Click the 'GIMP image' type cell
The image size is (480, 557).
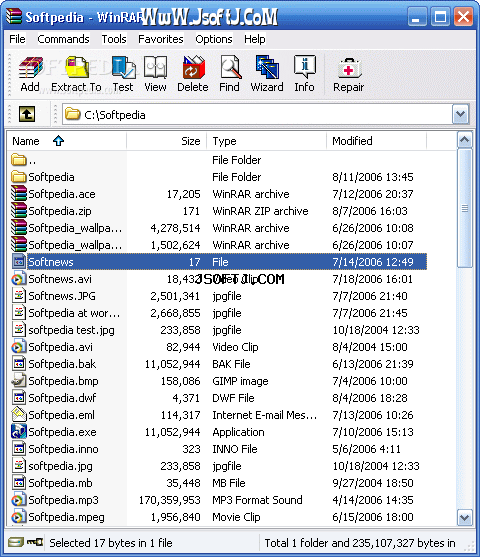tap(240, 381)
